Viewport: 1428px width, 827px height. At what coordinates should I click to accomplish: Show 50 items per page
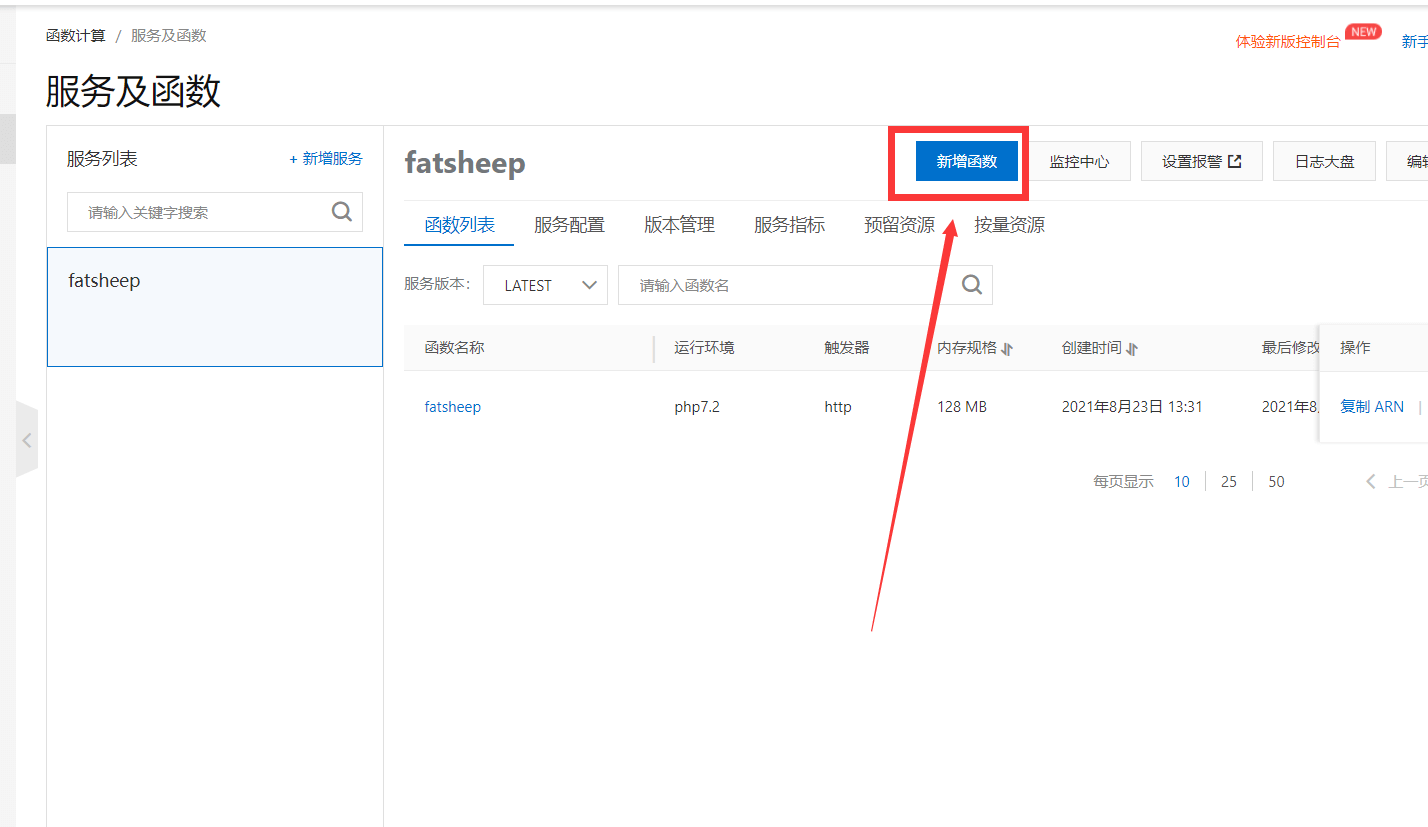(1277, 482)
